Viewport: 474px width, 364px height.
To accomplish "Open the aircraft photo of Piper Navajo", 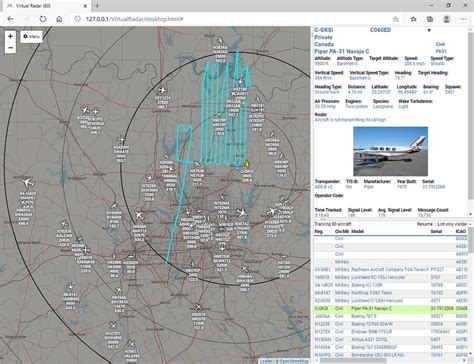I will pyautogui.click(x=390, y=151).
